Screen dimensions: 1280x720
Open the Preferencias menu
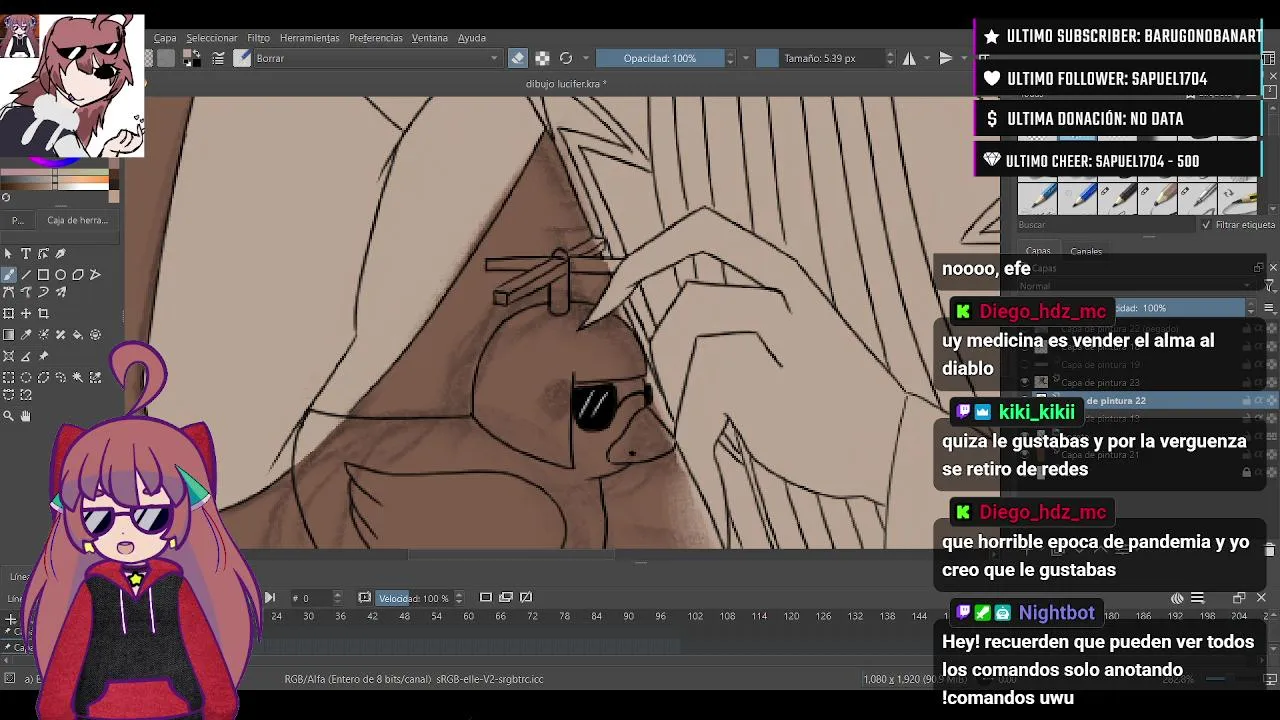pyautogui.click(x=376, y=38)
